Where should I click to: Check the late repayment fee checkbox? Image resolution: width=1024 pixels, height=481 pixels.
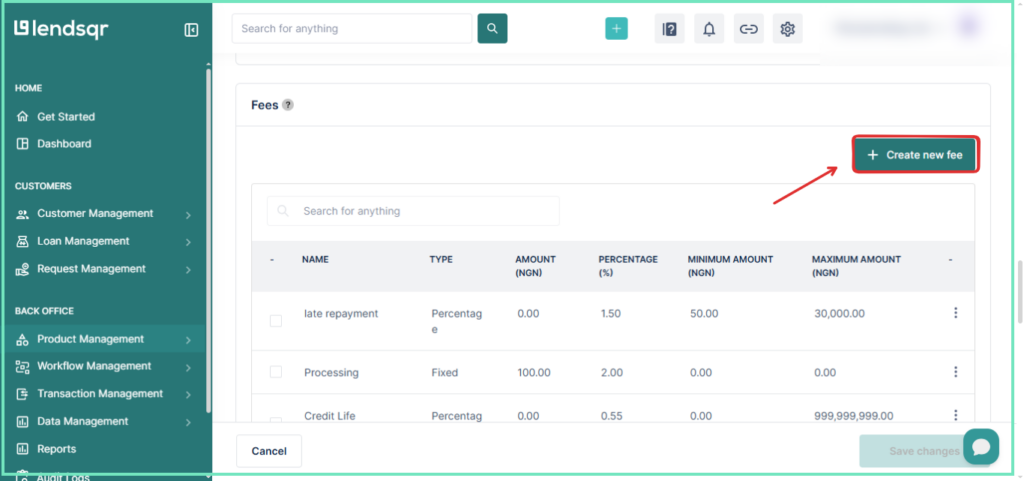click(276, 321)
